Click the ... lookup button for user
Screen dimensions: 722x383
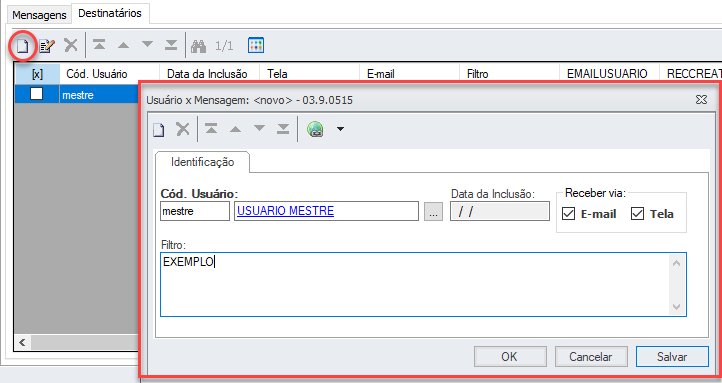(x=433, y=212)
